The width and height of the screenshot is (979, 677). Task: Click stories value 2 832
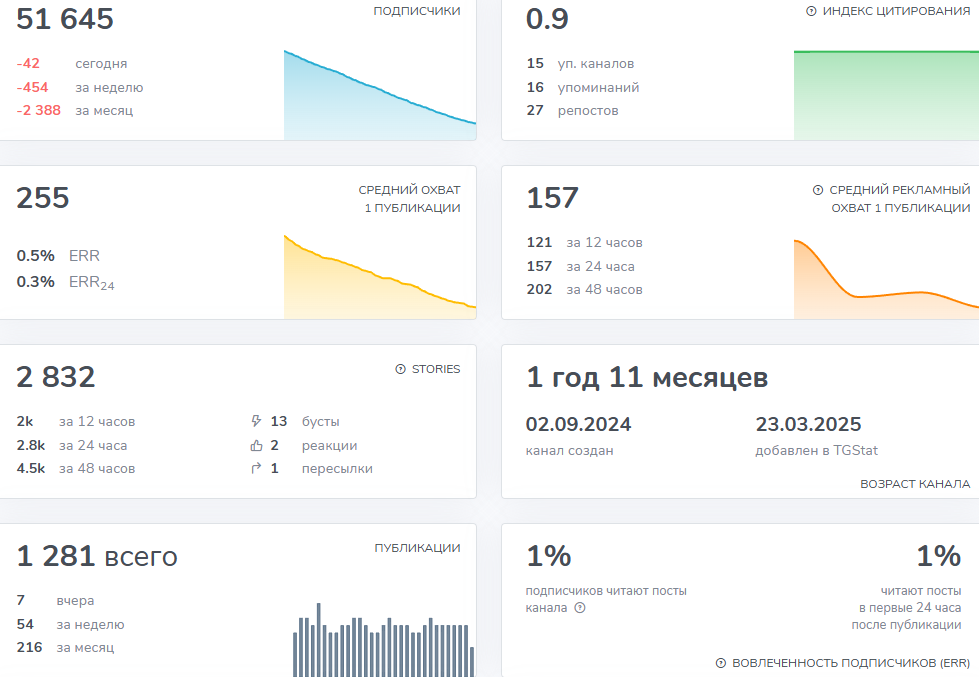(x=56, y=377)
